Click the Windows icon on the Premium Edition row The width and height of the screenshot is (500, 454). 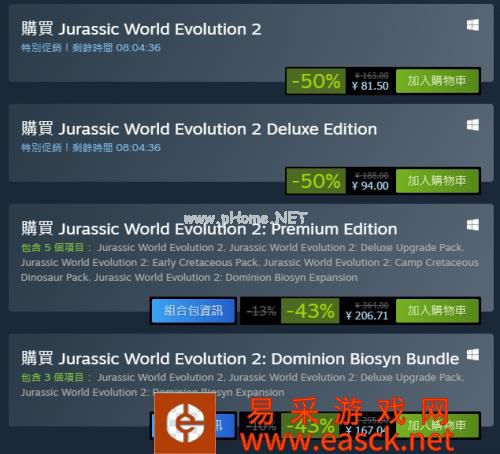coord(473,225)
